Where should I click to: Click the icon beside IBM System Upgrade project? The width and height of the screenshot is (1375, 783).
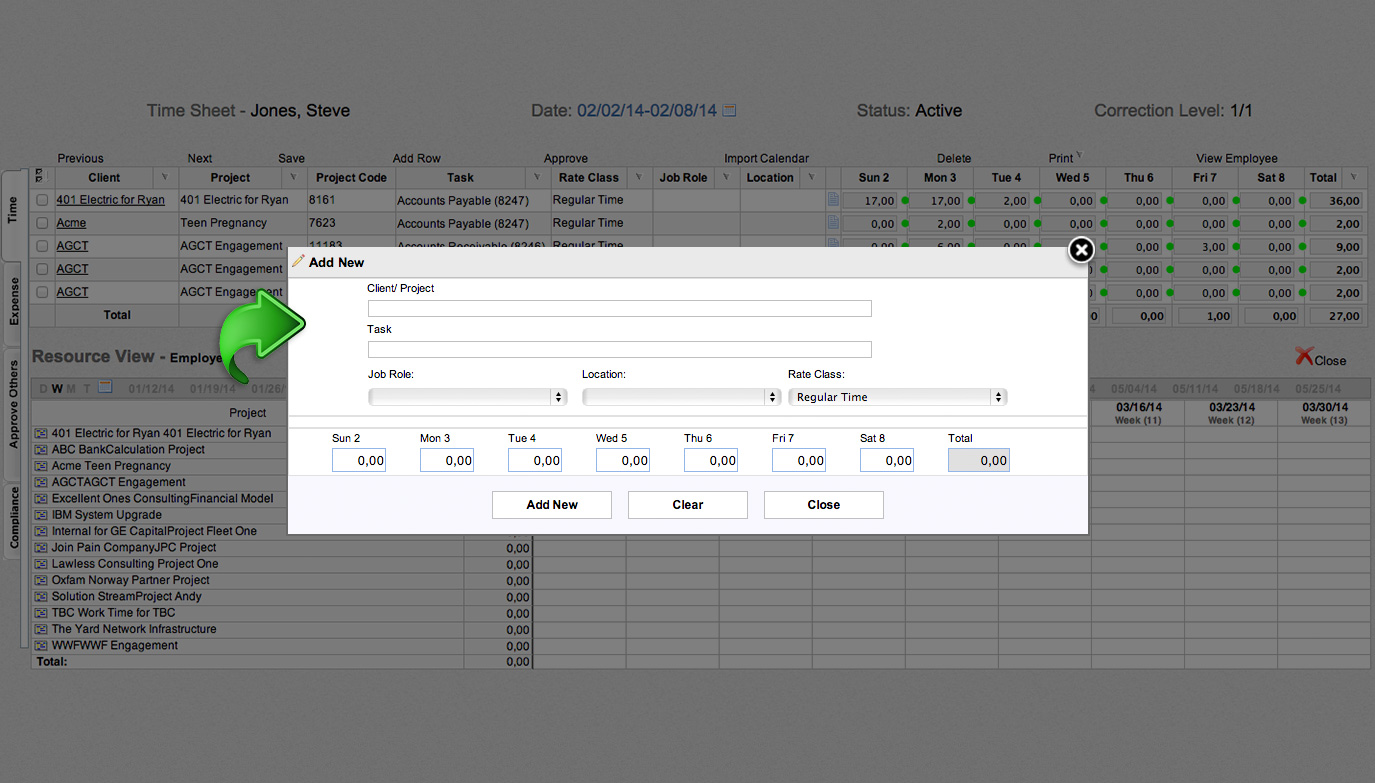41,515
